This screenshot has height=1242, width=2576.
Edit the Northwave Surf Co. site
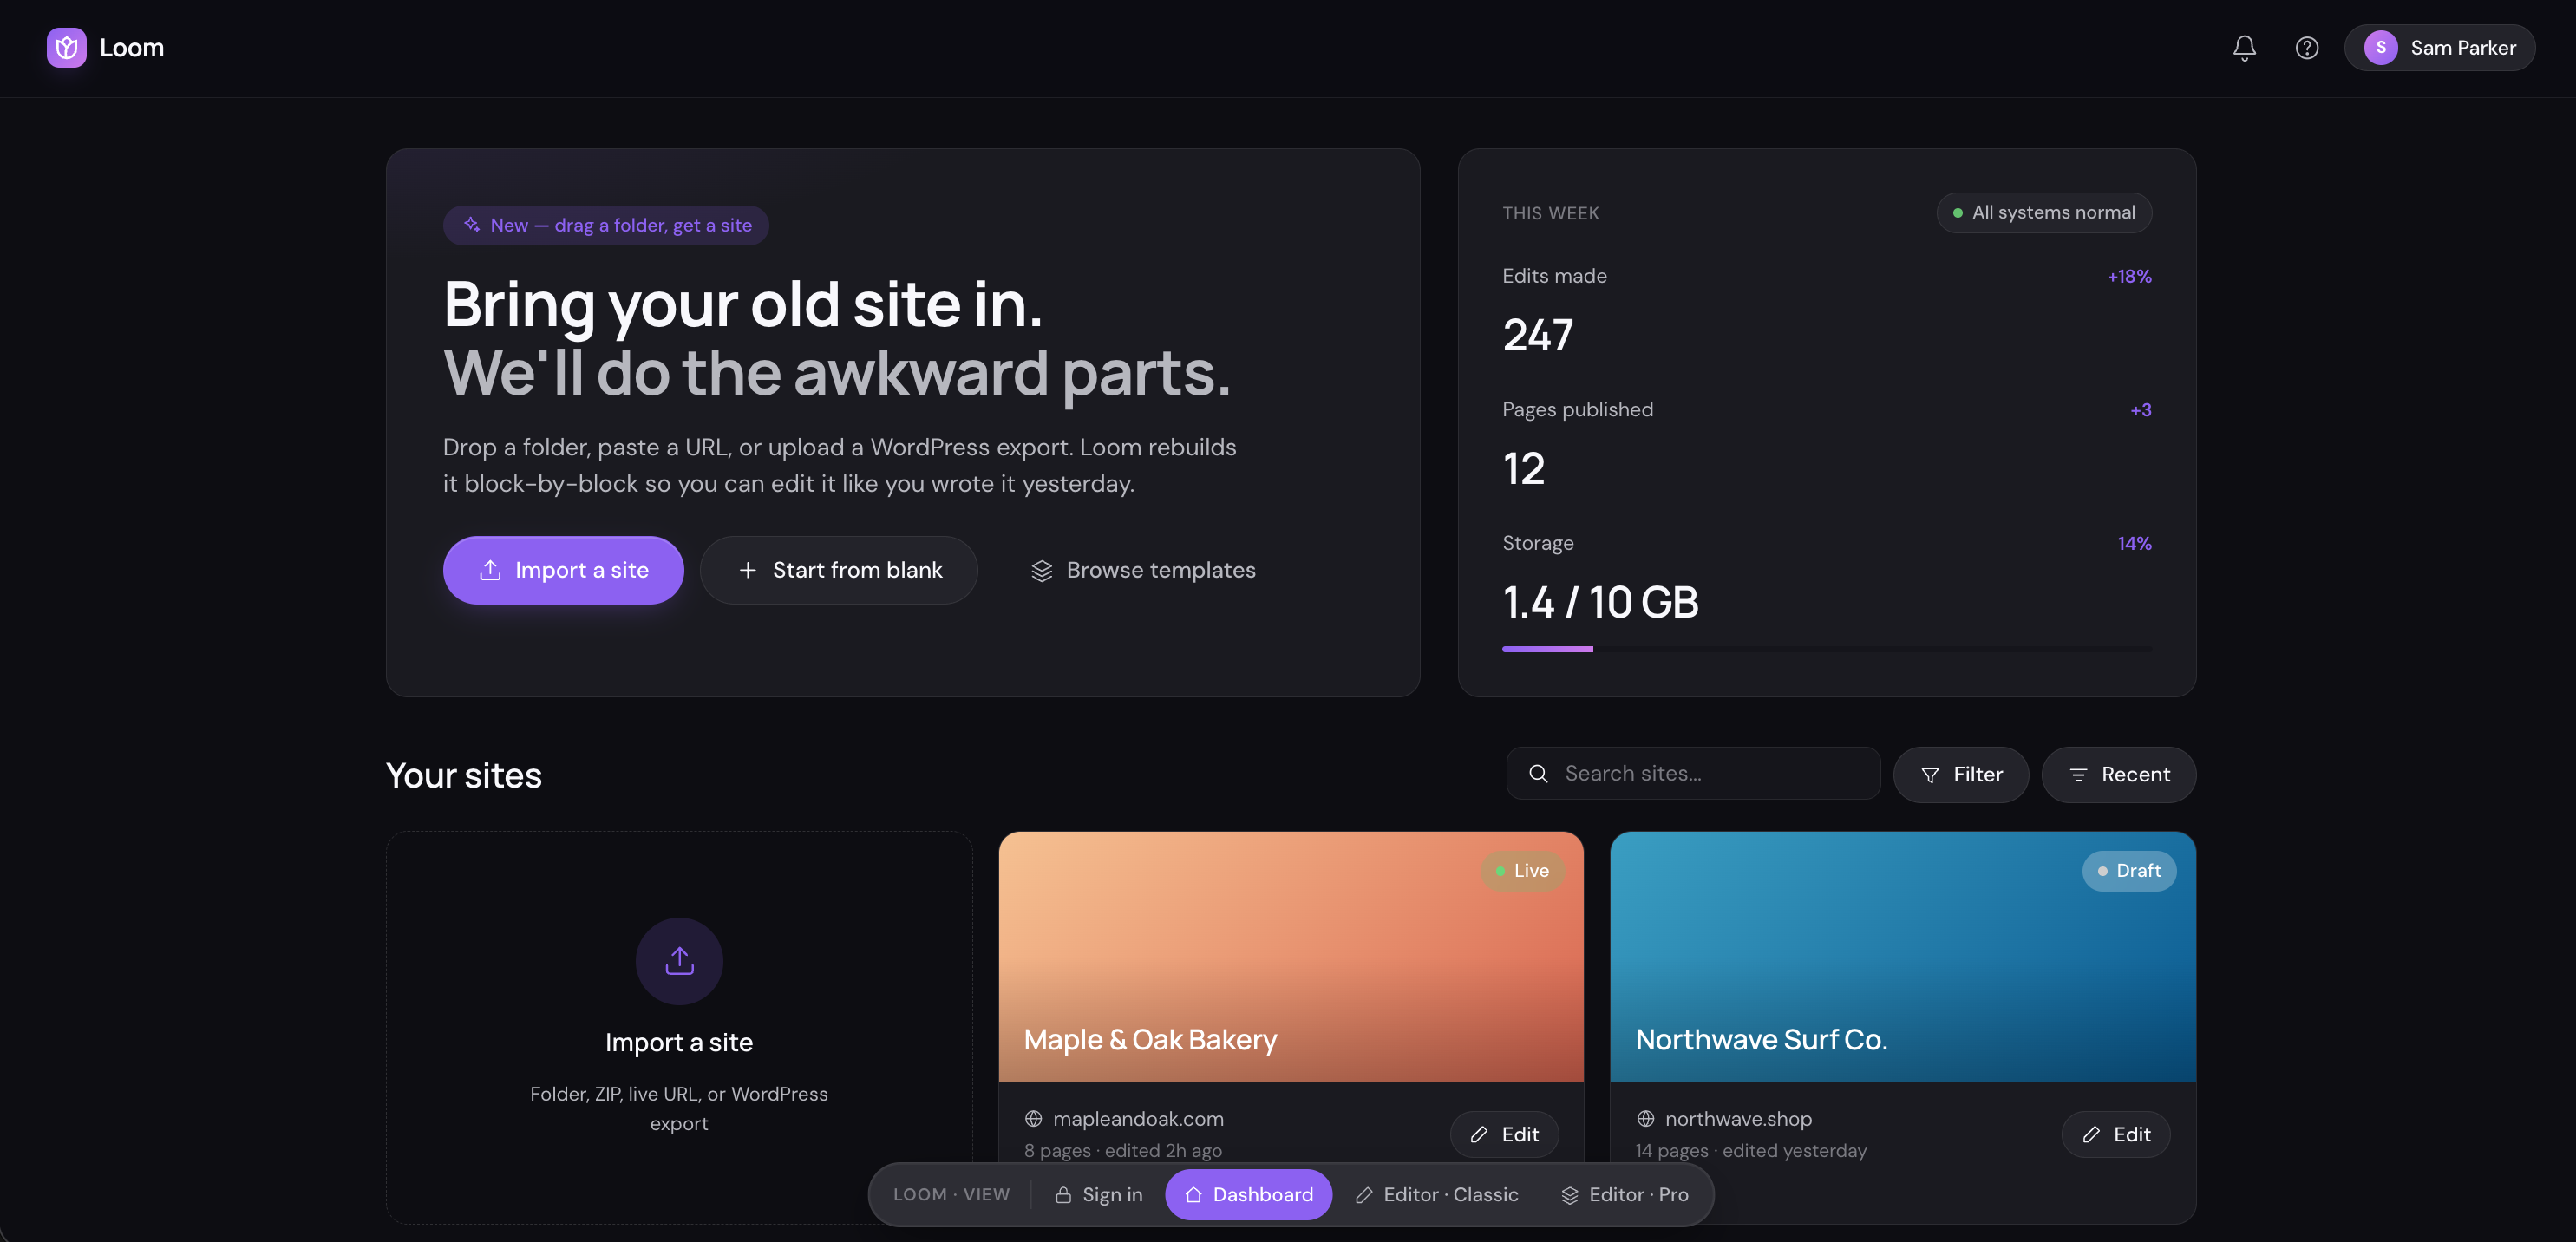(2115, 1134)
